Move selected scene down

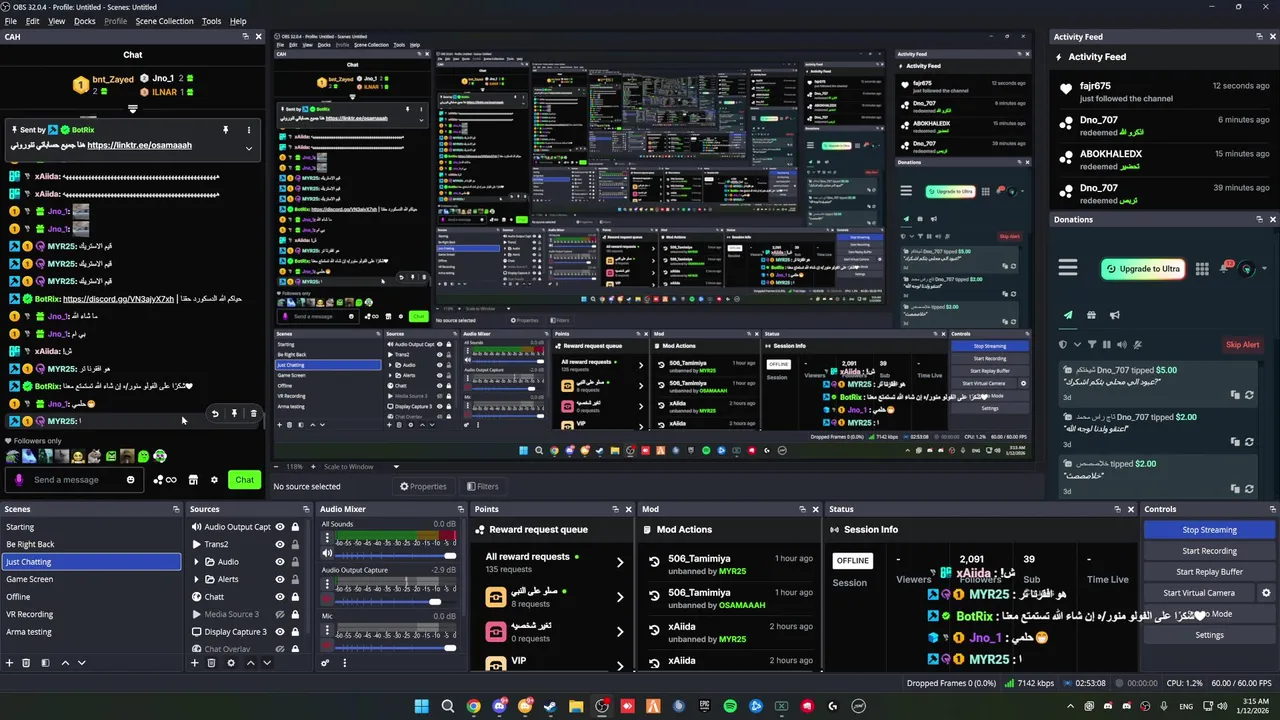tap(81, 662)
